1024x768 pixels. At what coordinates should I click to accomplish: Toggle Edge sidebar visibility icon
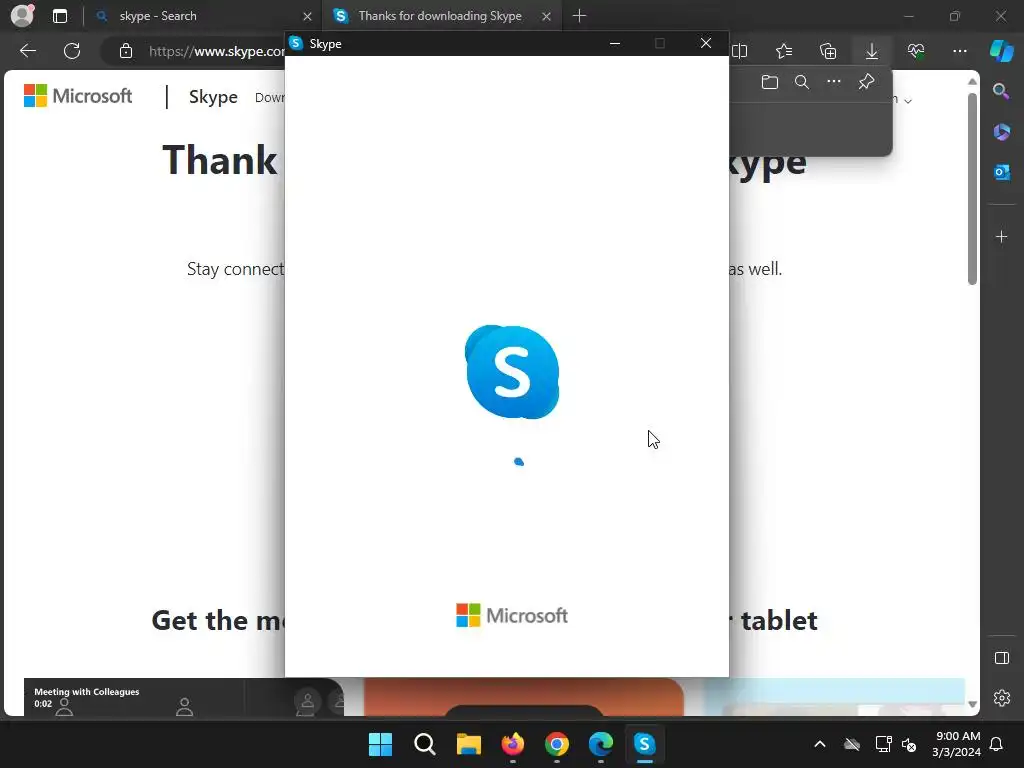coord(1002,658)
